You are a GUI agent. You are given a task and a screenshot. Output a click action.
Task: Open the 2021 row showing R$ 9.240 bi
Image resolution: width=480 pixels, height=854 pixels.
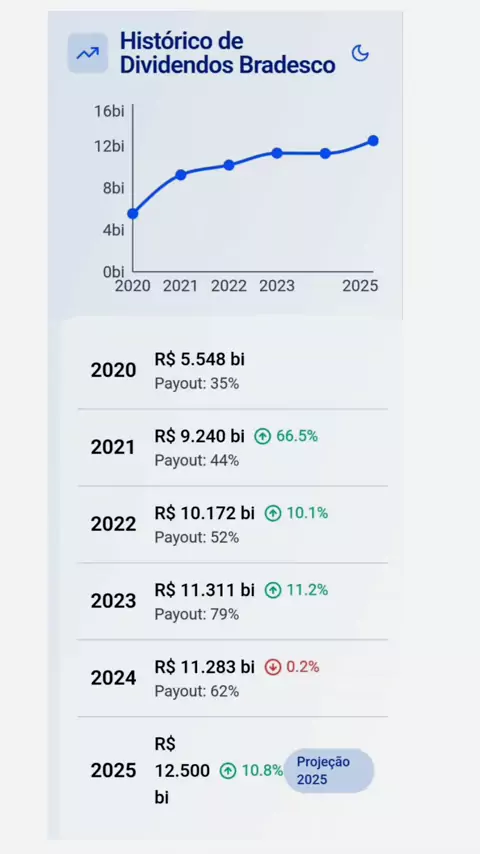click(x=233, y=447)
